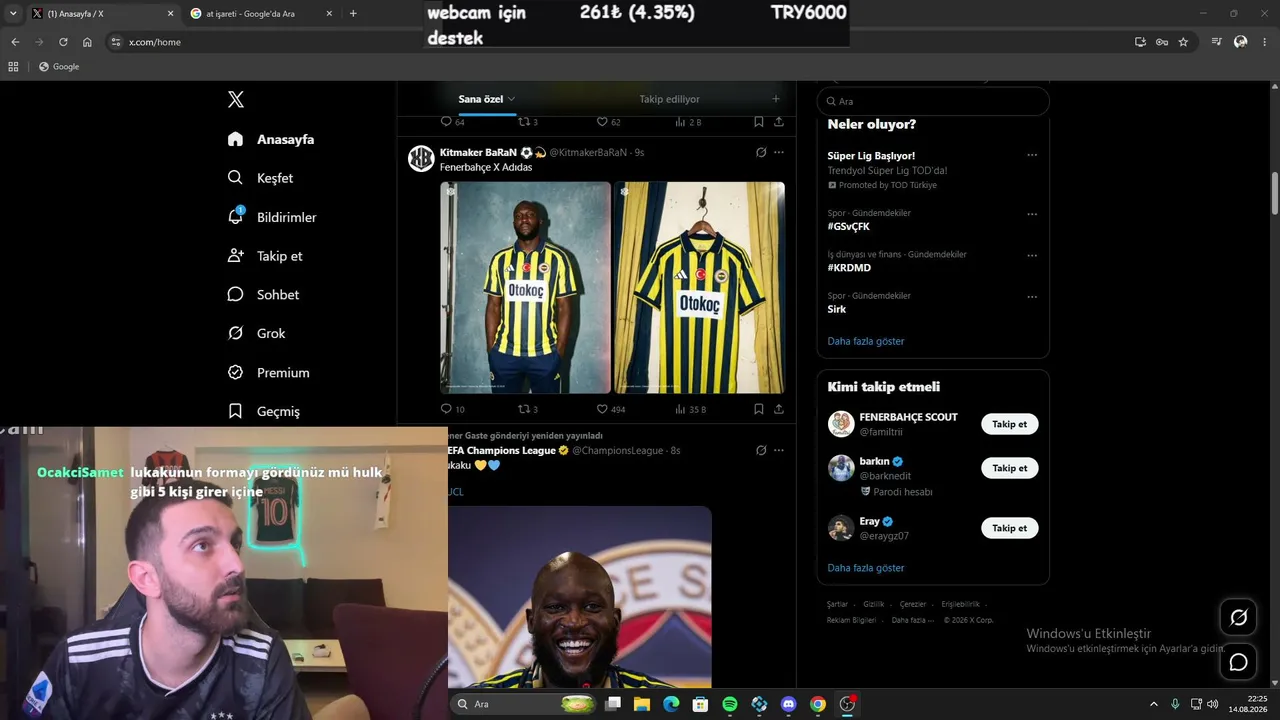Open options for #GSvÇFK trend
The image size is (1280, 720).
coord(1032,214)
